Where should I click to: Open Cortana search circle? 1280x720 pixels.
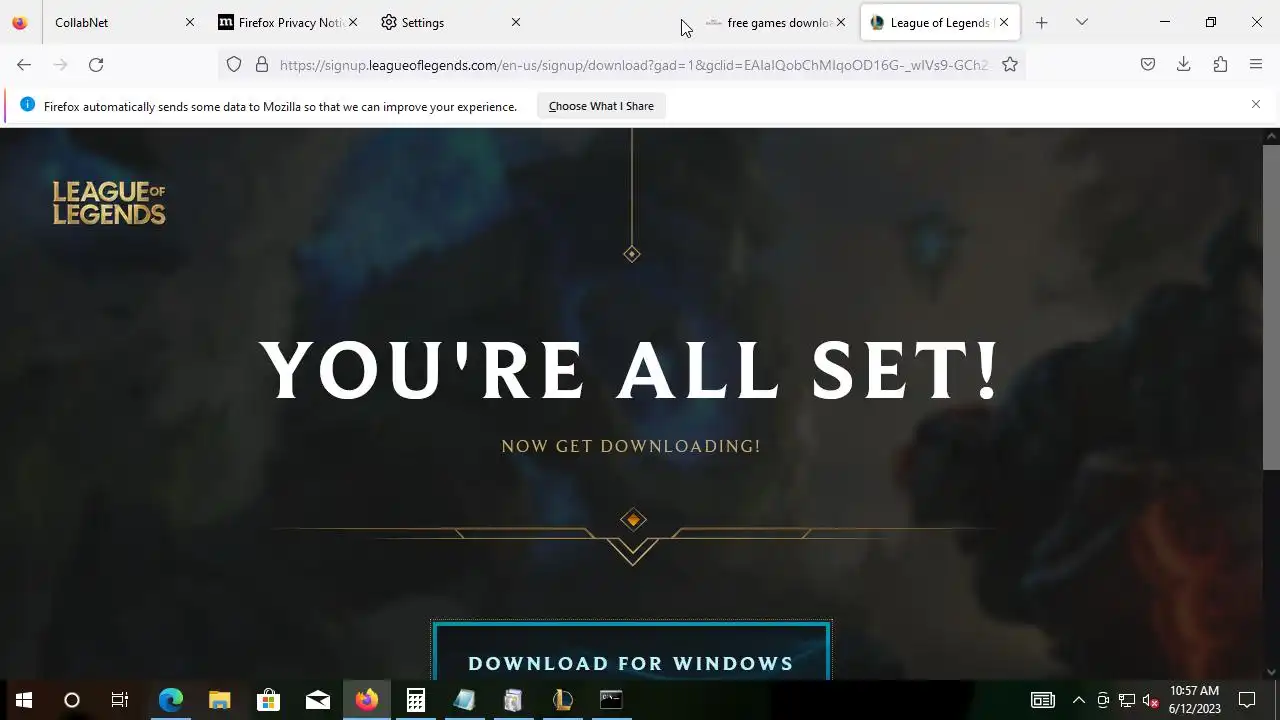pos(72,700)
